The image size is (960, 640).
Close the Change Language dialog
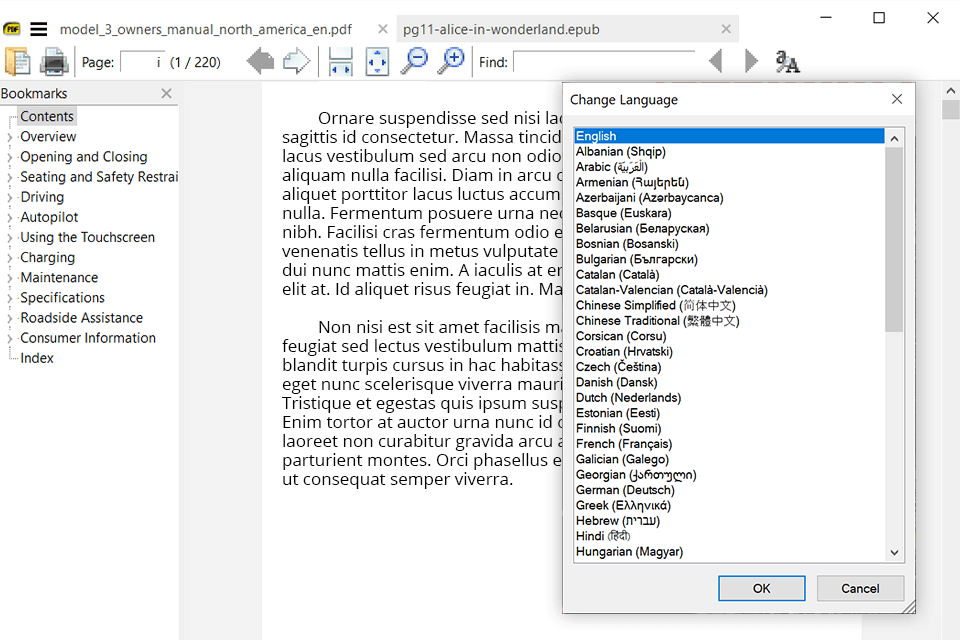pos(897,99)
